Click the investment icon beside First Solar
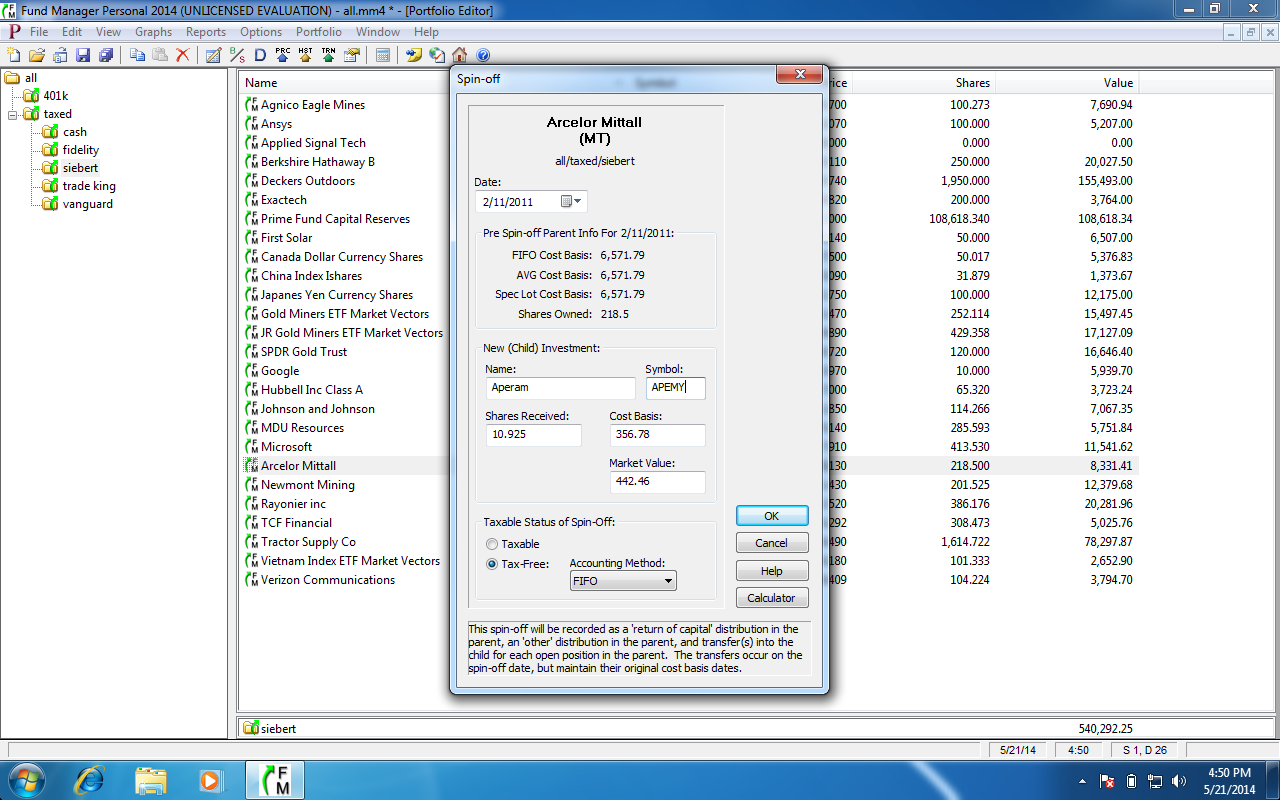The image size is (1280, 800). pos(251,238)
